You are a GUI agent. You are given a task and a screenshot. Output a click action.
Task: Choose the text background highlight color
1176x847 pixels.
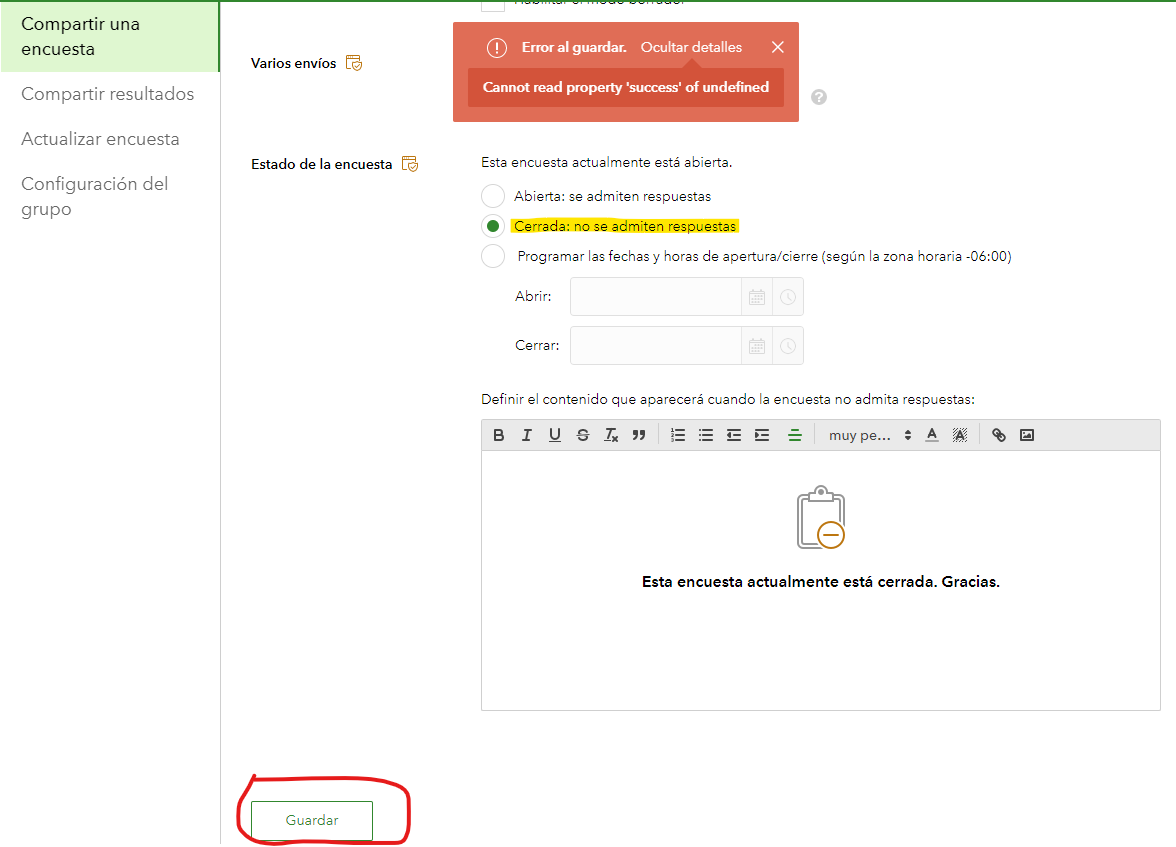click(960, 435)
